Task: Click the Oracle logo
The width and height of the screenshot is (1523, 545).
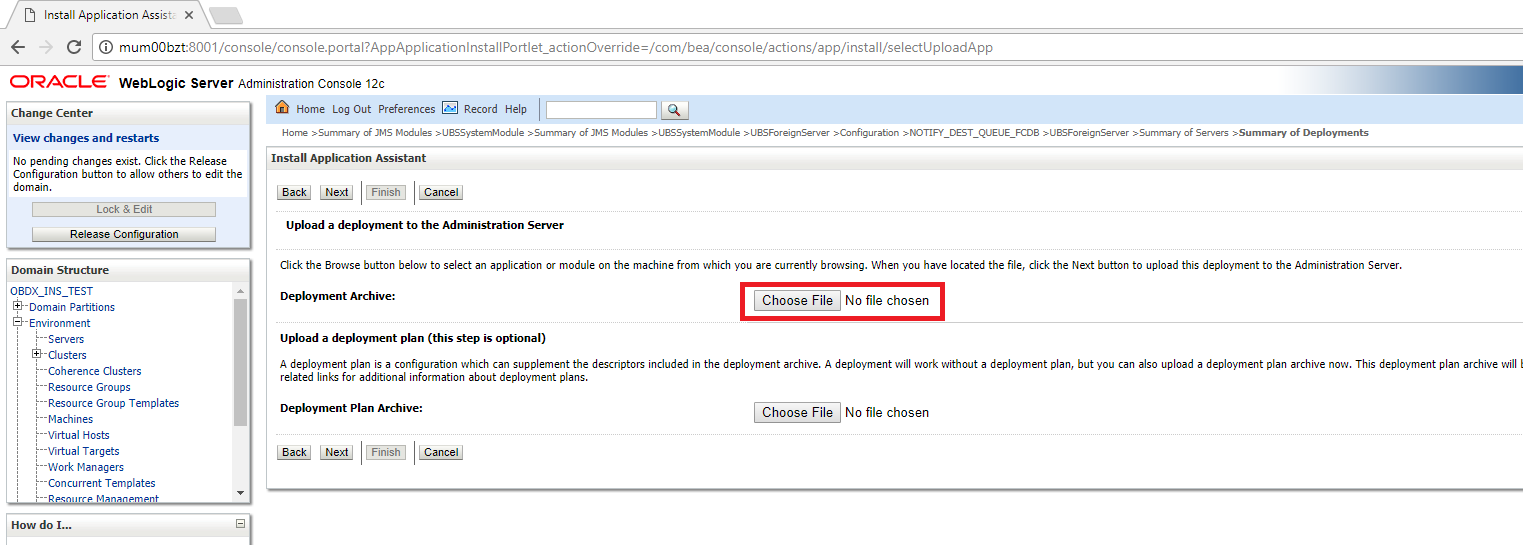Action: point(59,81)
